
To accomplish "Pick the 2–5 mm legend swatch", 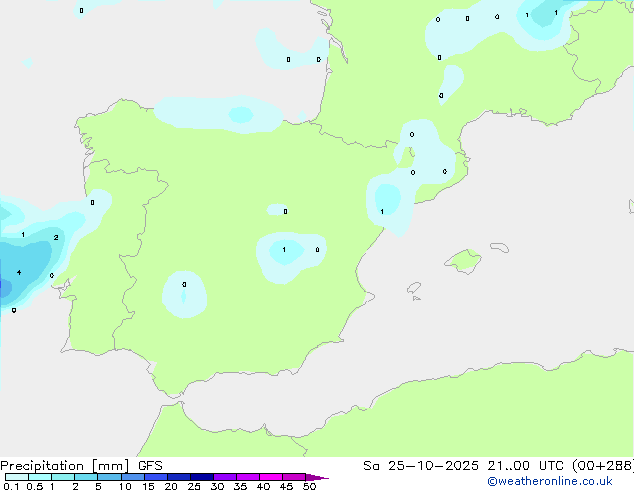I will (86, 477).
